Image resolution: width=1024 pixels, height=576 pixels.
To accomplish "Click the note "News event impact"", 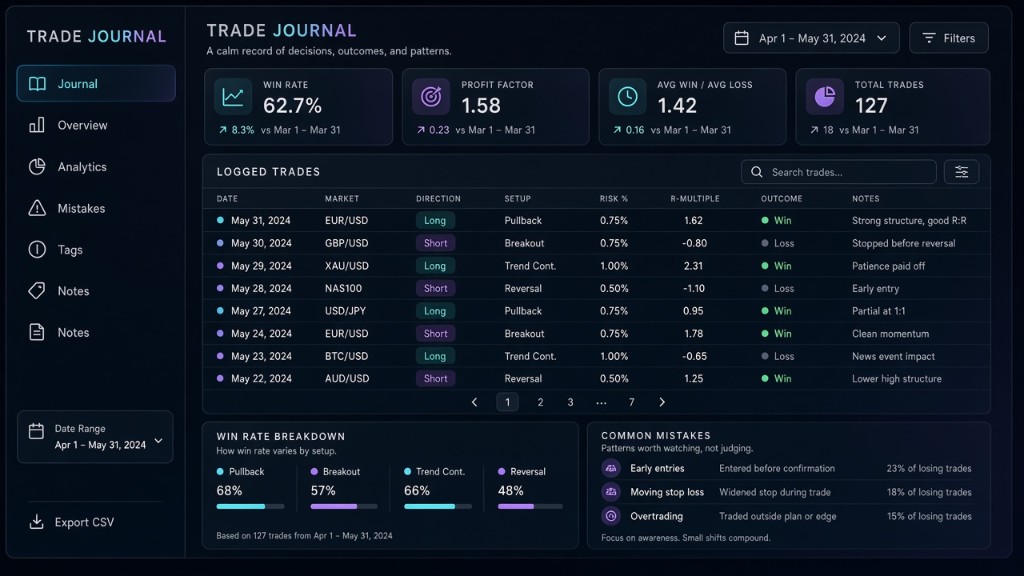I will coord(893,356).
